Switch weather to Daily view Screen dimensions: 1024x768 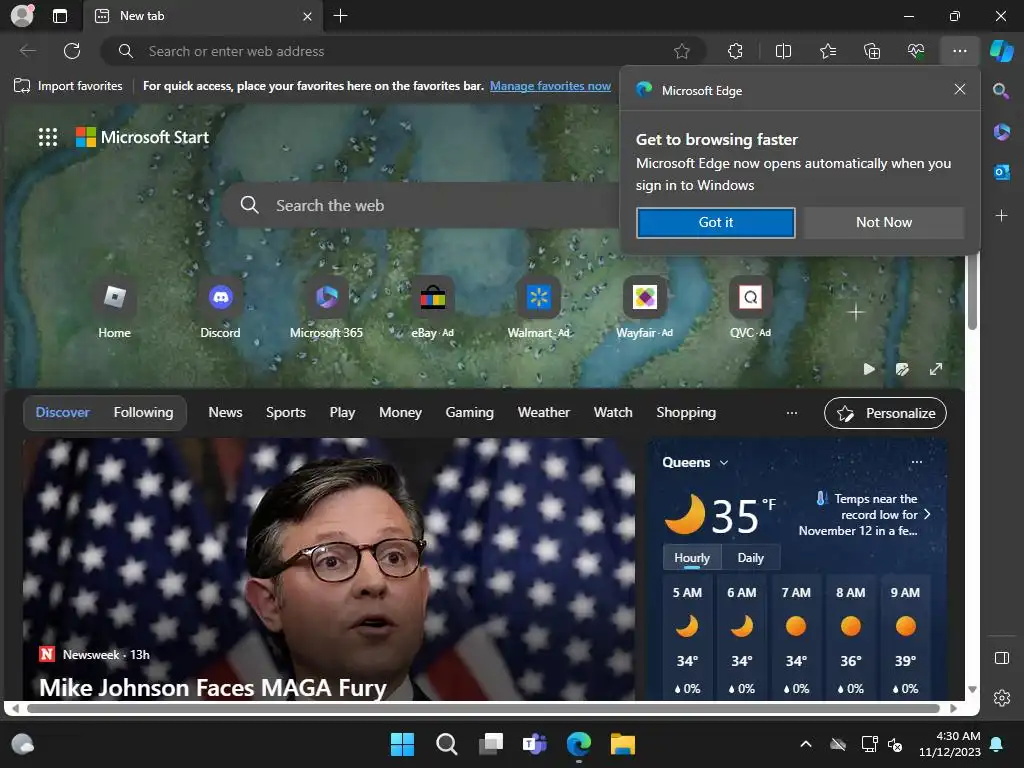[750, 558]
